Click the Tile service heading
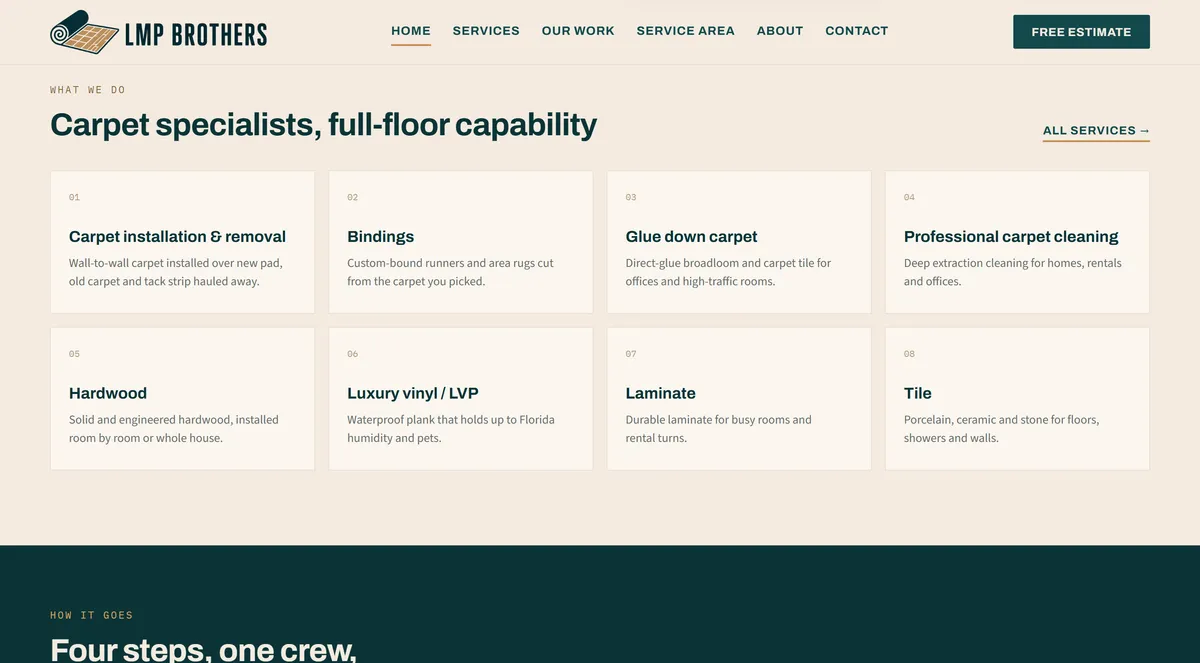The image size is (1200, 663). coord(918,393)
